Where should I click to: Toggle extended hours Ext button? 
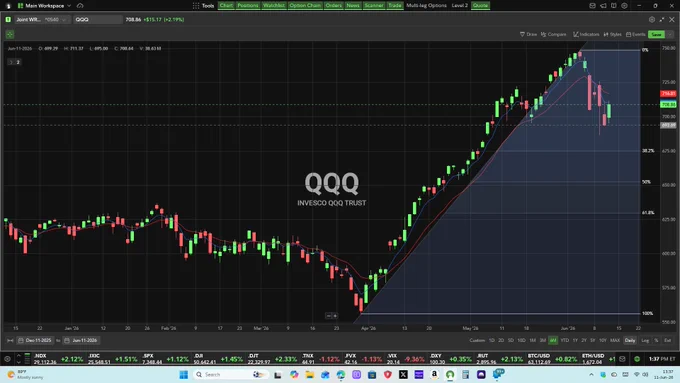point(667,340)
